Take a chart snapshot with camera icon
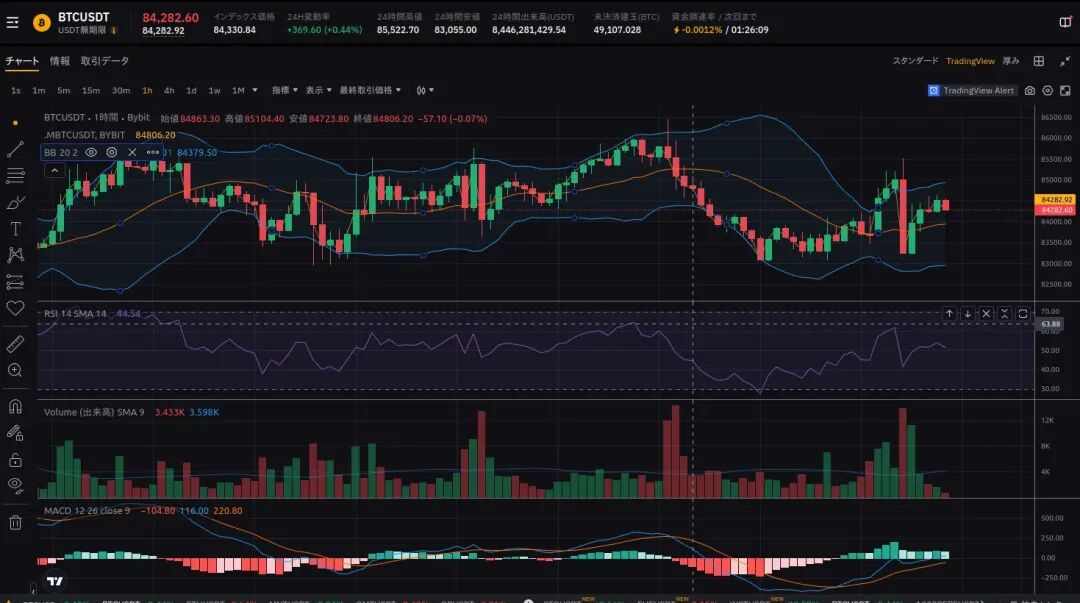Image resolution: width=1080 pixels, height=603 pixels. click(x=1030, y=90)
